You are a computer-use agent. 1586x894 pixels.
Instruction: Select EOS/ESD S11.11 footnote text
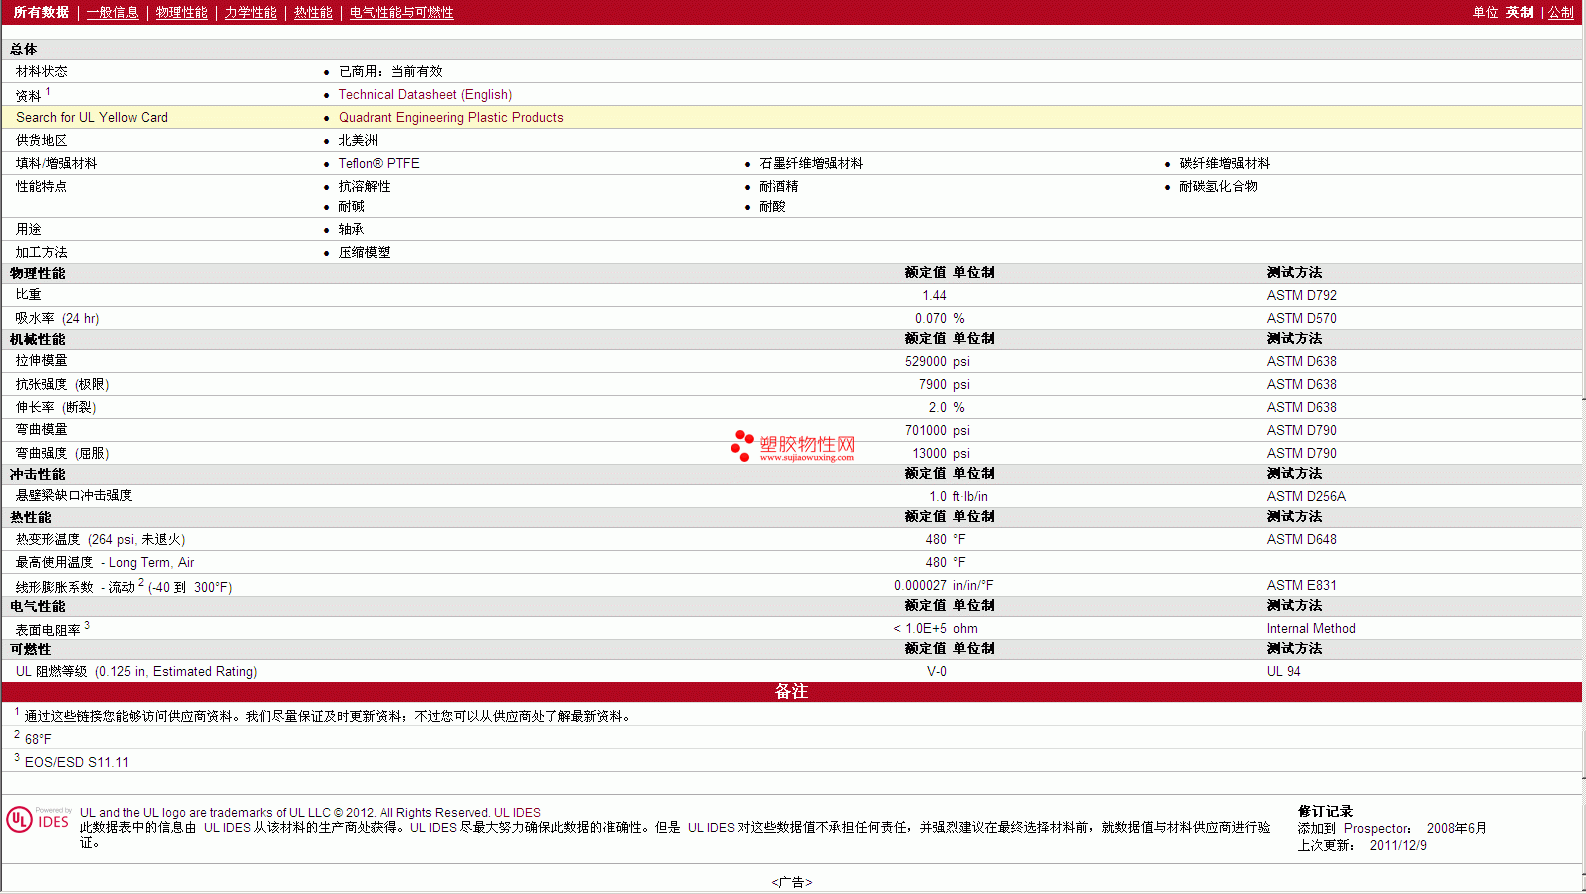[77, 763]
